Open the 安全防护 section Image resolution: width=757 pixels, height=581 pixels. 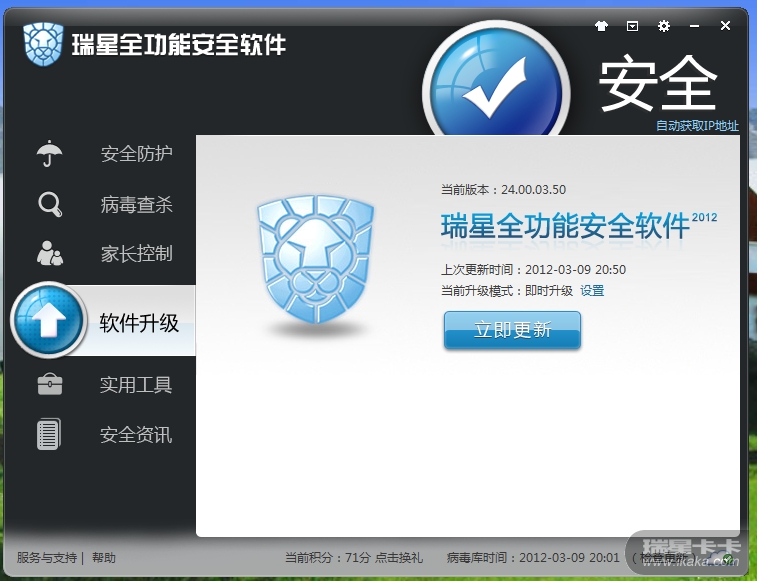(x=136, y=154)
